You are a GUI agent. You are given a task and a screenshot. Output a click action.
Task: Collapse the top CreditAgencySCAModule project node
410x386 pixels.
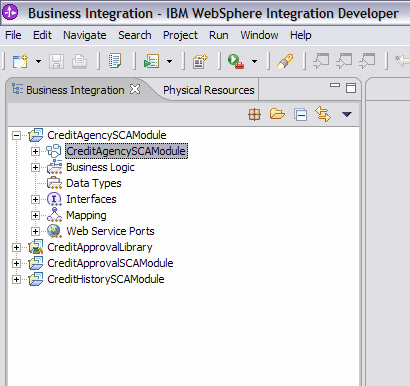coord(16,135)
